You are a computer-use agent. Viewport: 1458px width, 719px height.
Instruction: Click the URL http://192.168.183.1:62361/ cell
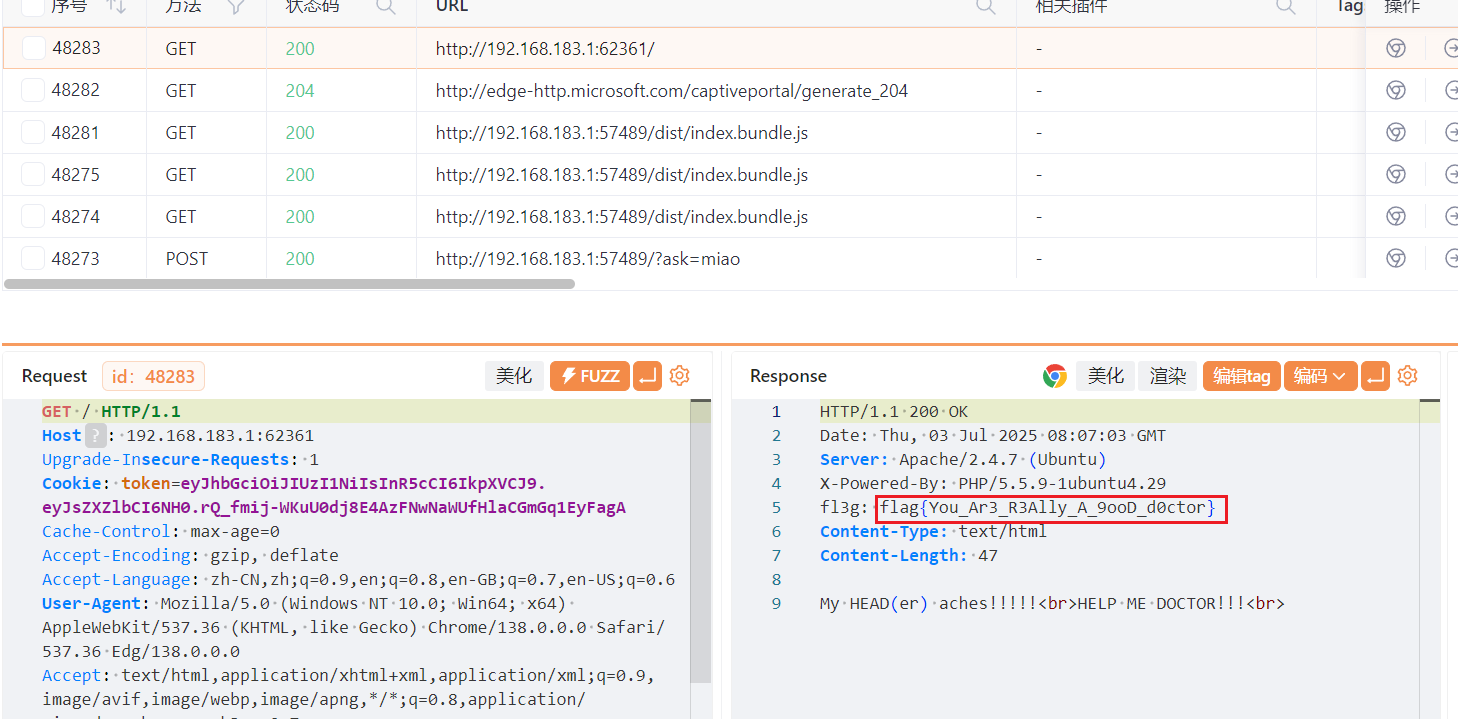point(545,48)
